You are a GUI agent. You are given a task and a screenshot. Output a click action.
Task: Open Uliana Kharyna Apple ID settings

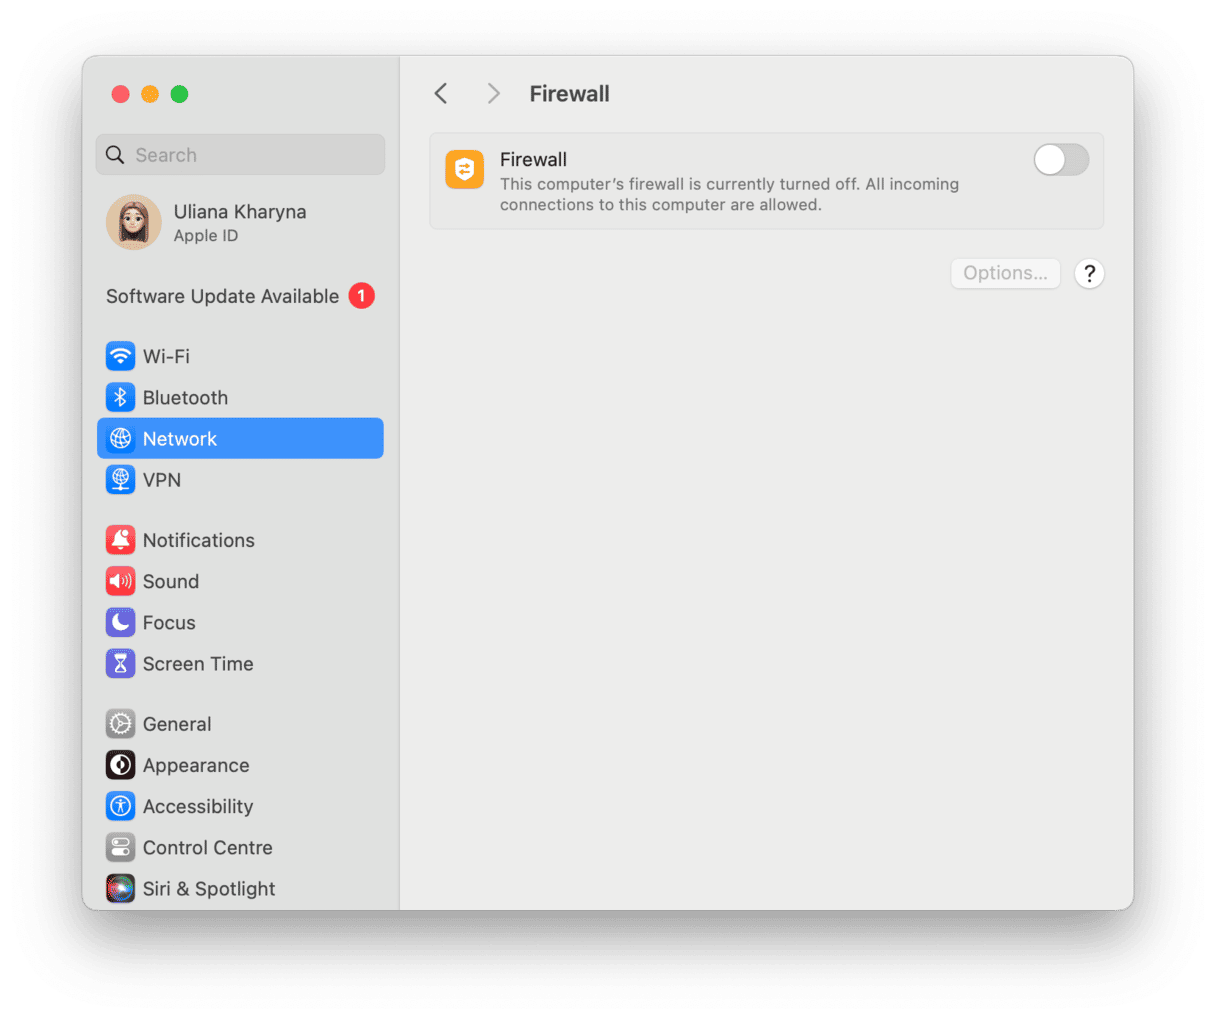pyautogui.click(x=240, y=222)
